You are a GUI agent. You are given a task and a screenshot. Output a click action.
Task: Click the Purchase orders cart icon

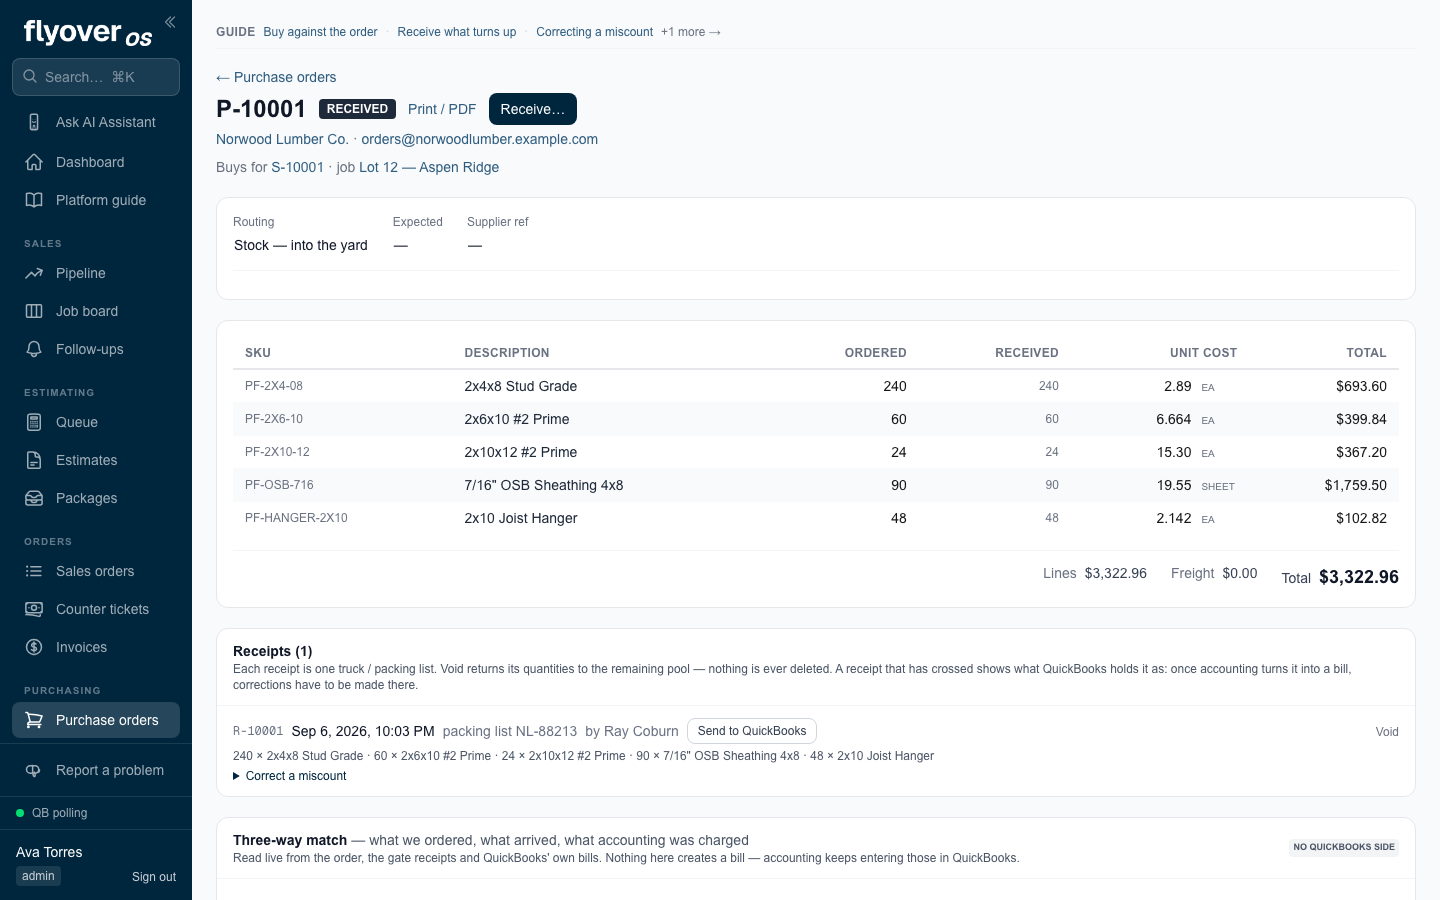[34, 720]
